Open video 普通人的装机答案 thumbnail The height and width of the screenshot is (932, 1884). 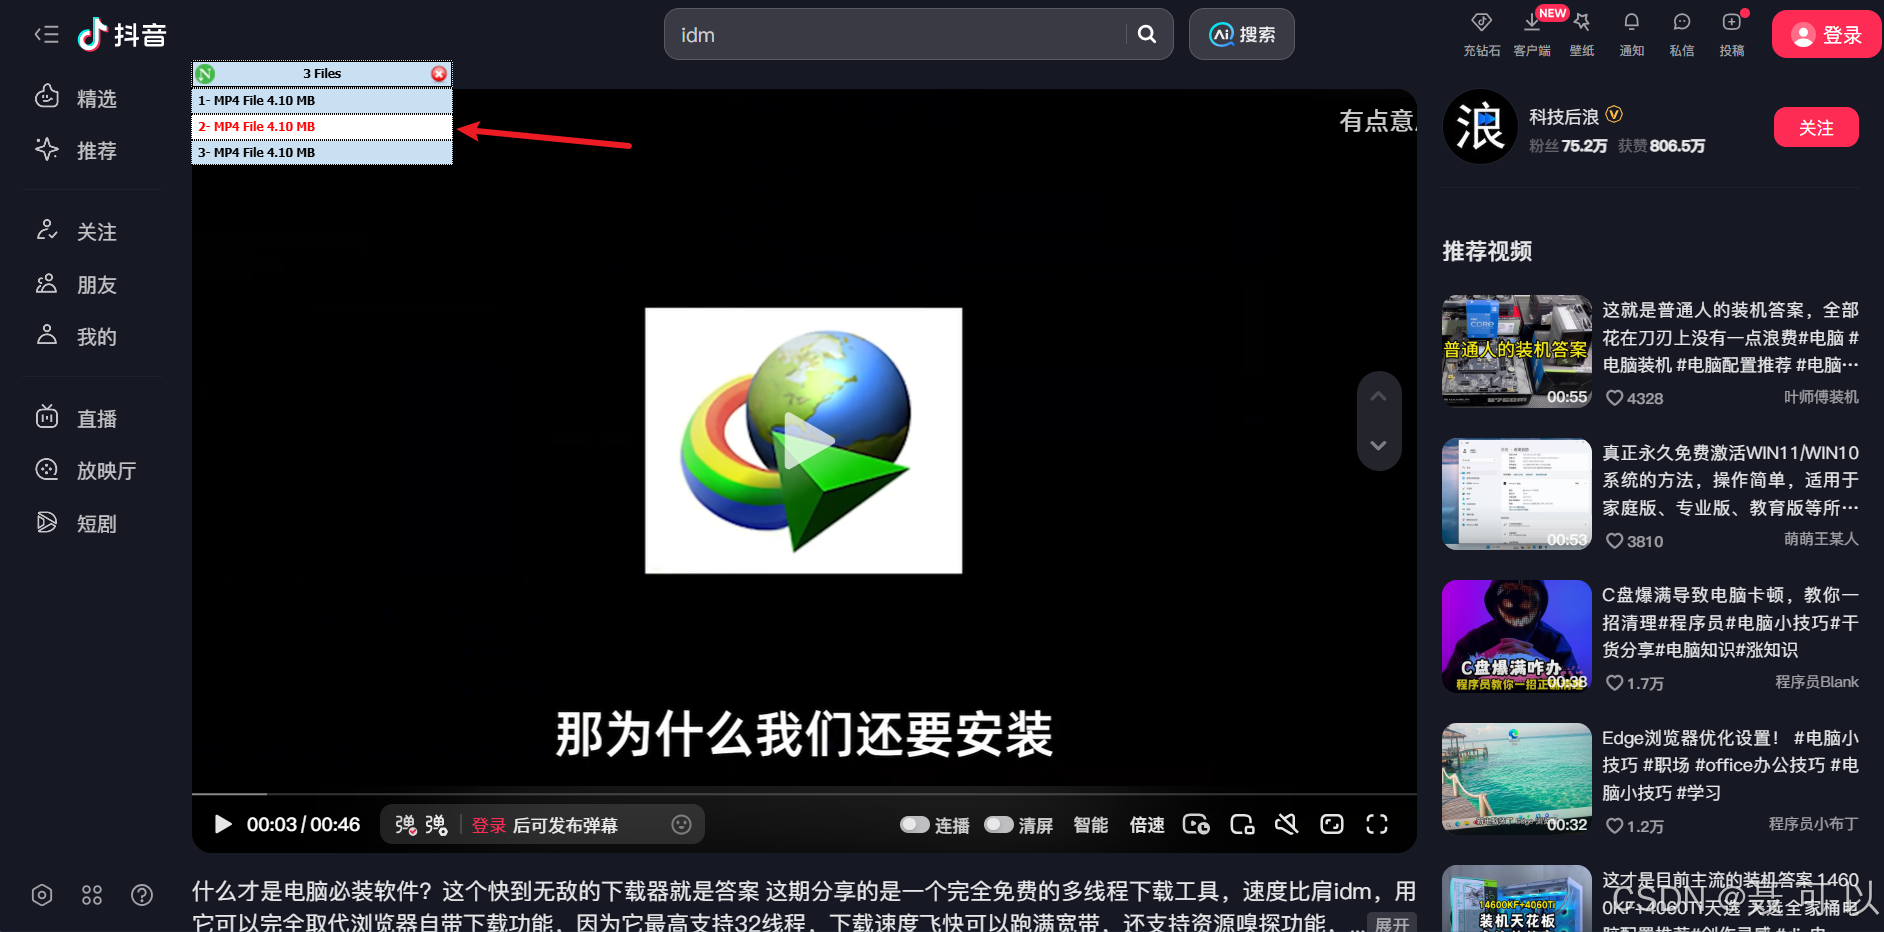coord(1517,351)
